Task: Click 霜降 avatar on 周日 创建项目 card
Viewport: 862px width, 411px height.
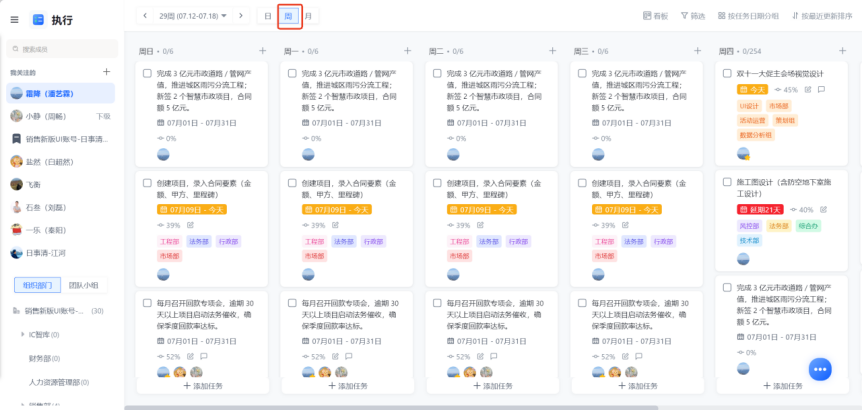Action: (163, 274)
